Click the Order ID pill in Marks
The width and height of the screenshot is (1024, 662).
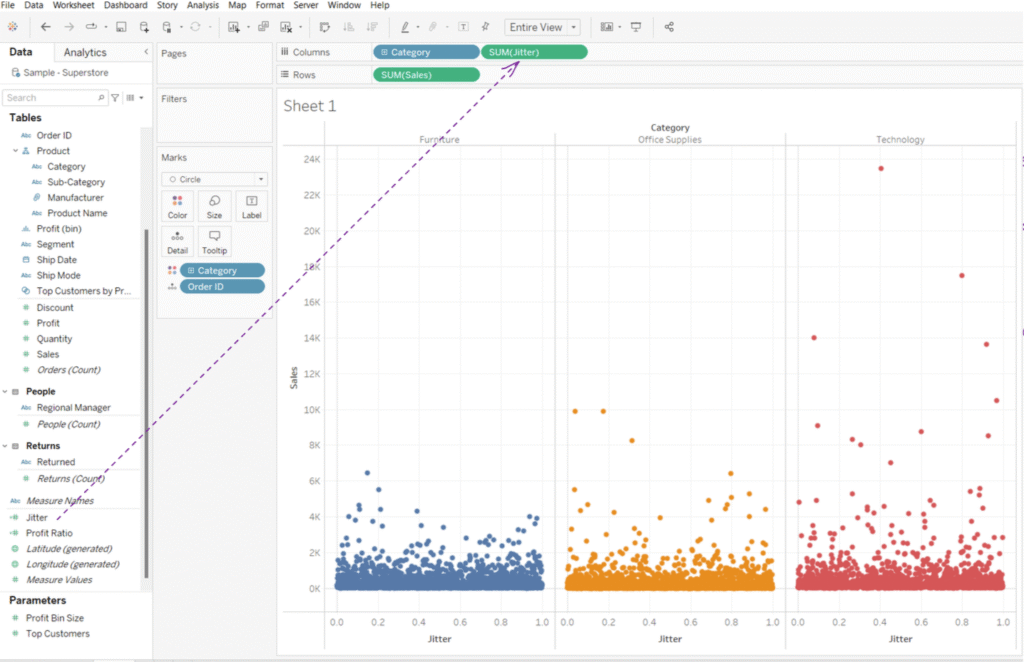tap(221, 287)
